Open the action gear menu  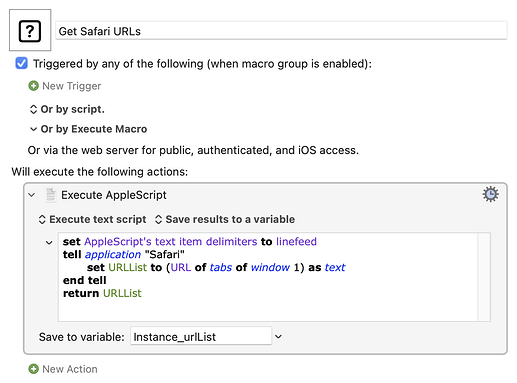(491, 194)
